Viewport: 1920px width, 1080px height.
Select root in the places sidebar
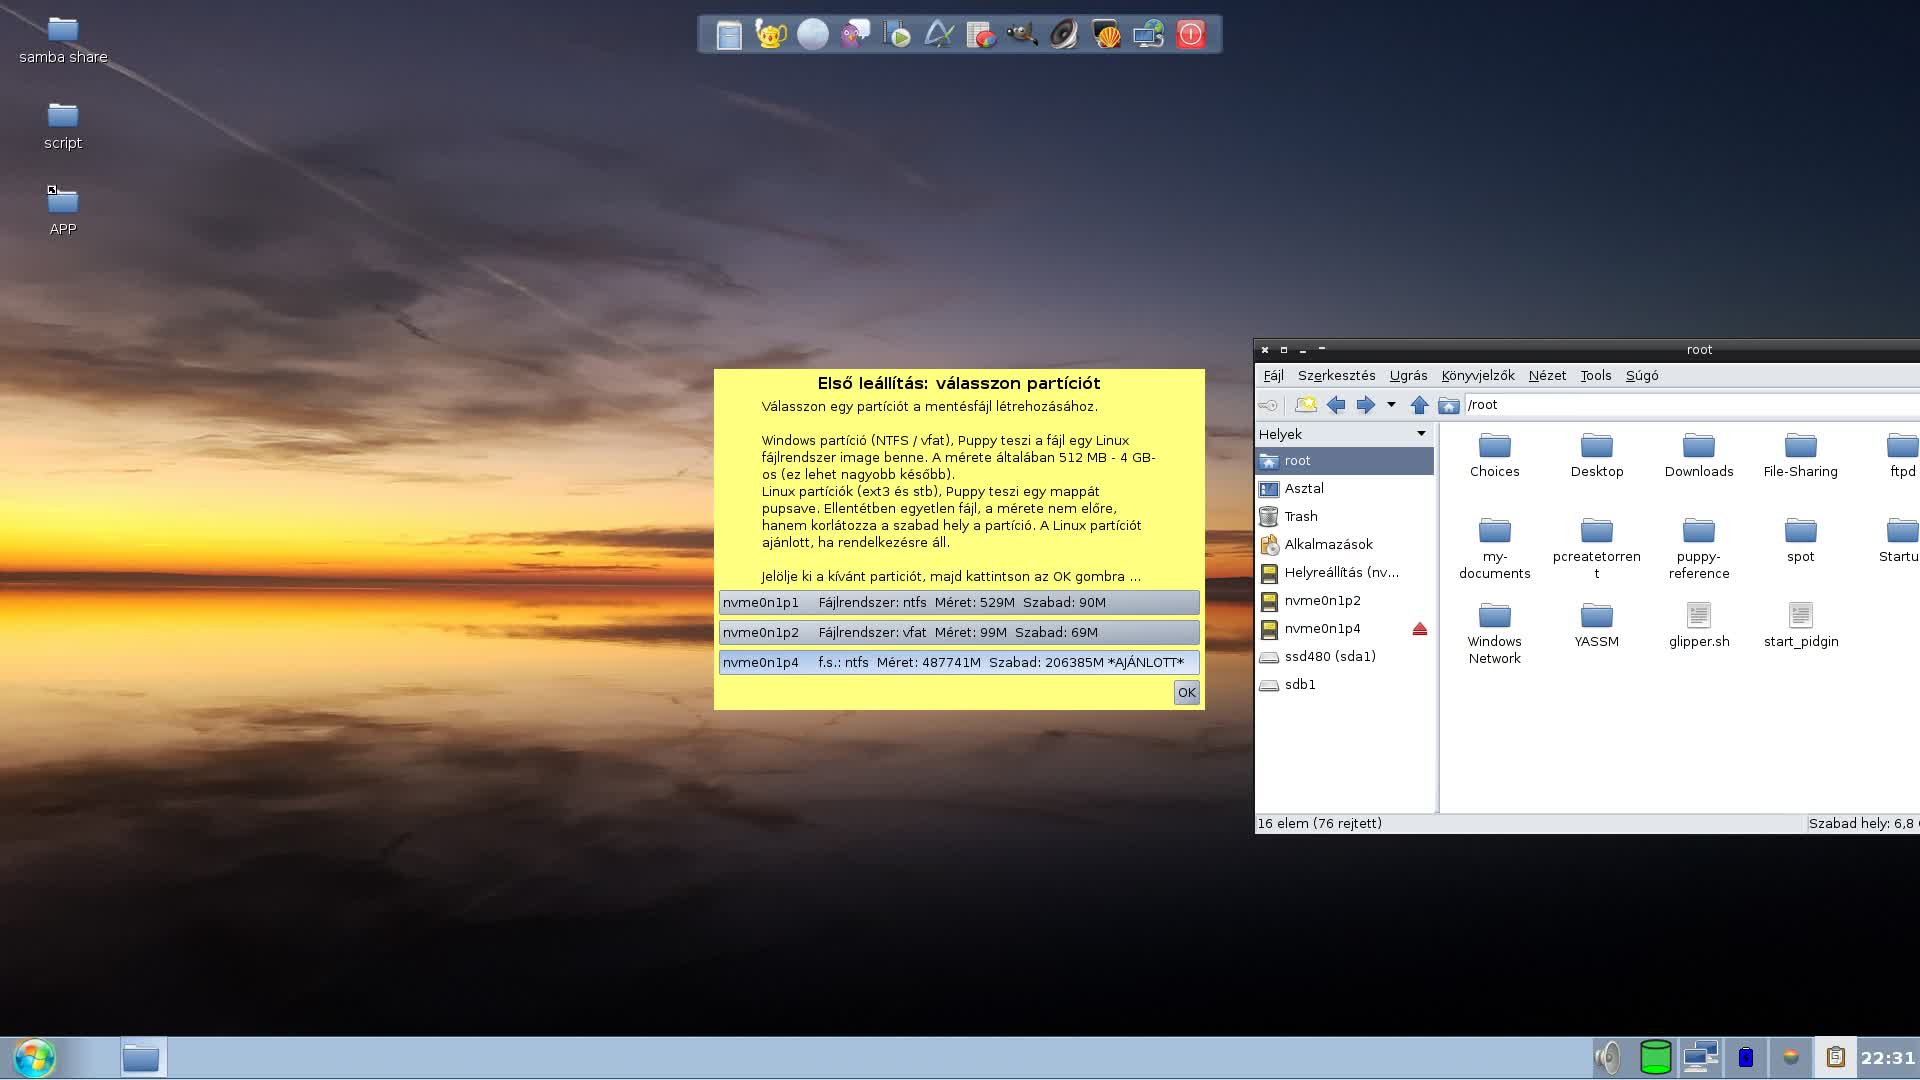[1345, 461]
